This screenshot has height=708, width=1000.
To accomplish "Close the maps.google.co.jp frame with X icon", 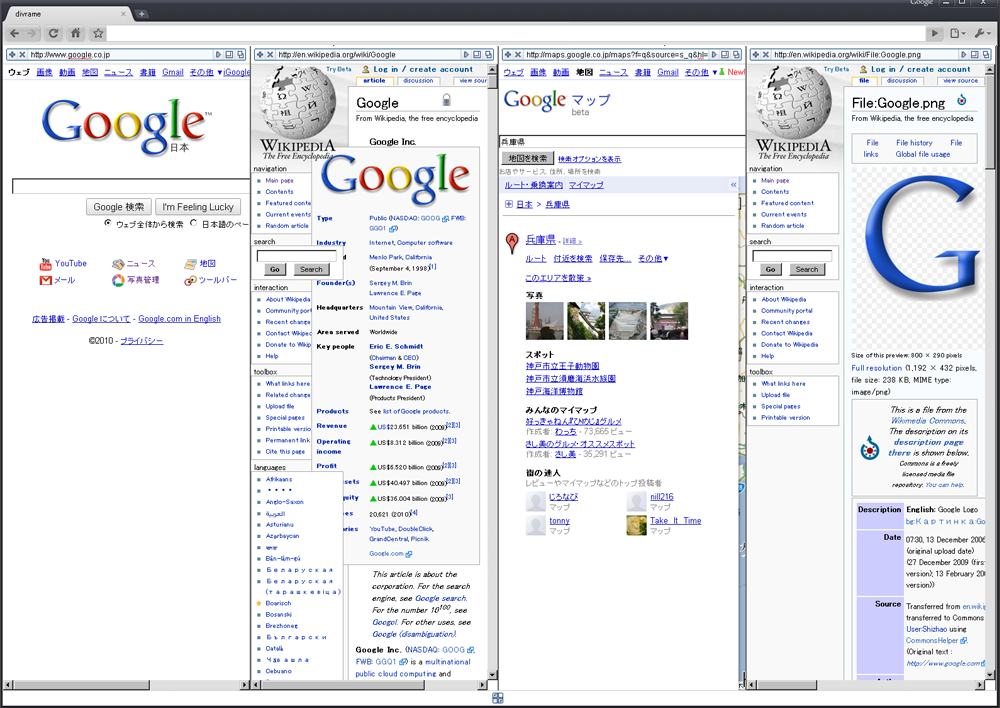I will click(518, 55).
